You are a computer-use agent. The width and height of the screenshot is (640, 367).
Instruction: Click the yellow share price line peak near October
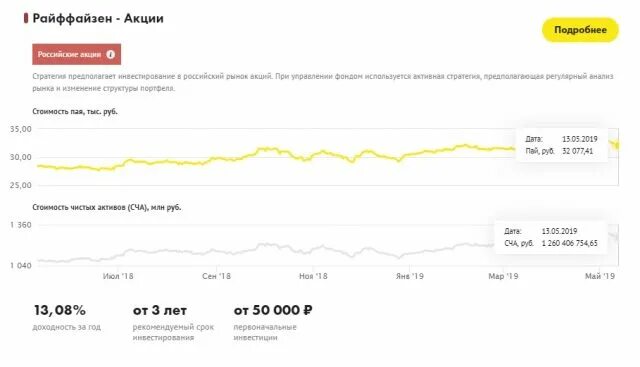click(x=267, y=149)
